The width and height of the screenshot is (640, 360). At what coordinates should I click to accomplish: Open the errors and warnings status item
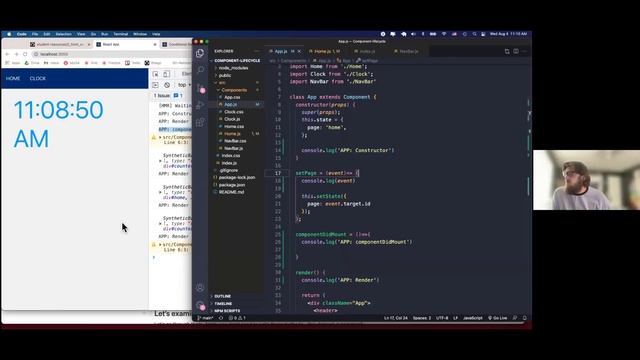click(237, 318)
